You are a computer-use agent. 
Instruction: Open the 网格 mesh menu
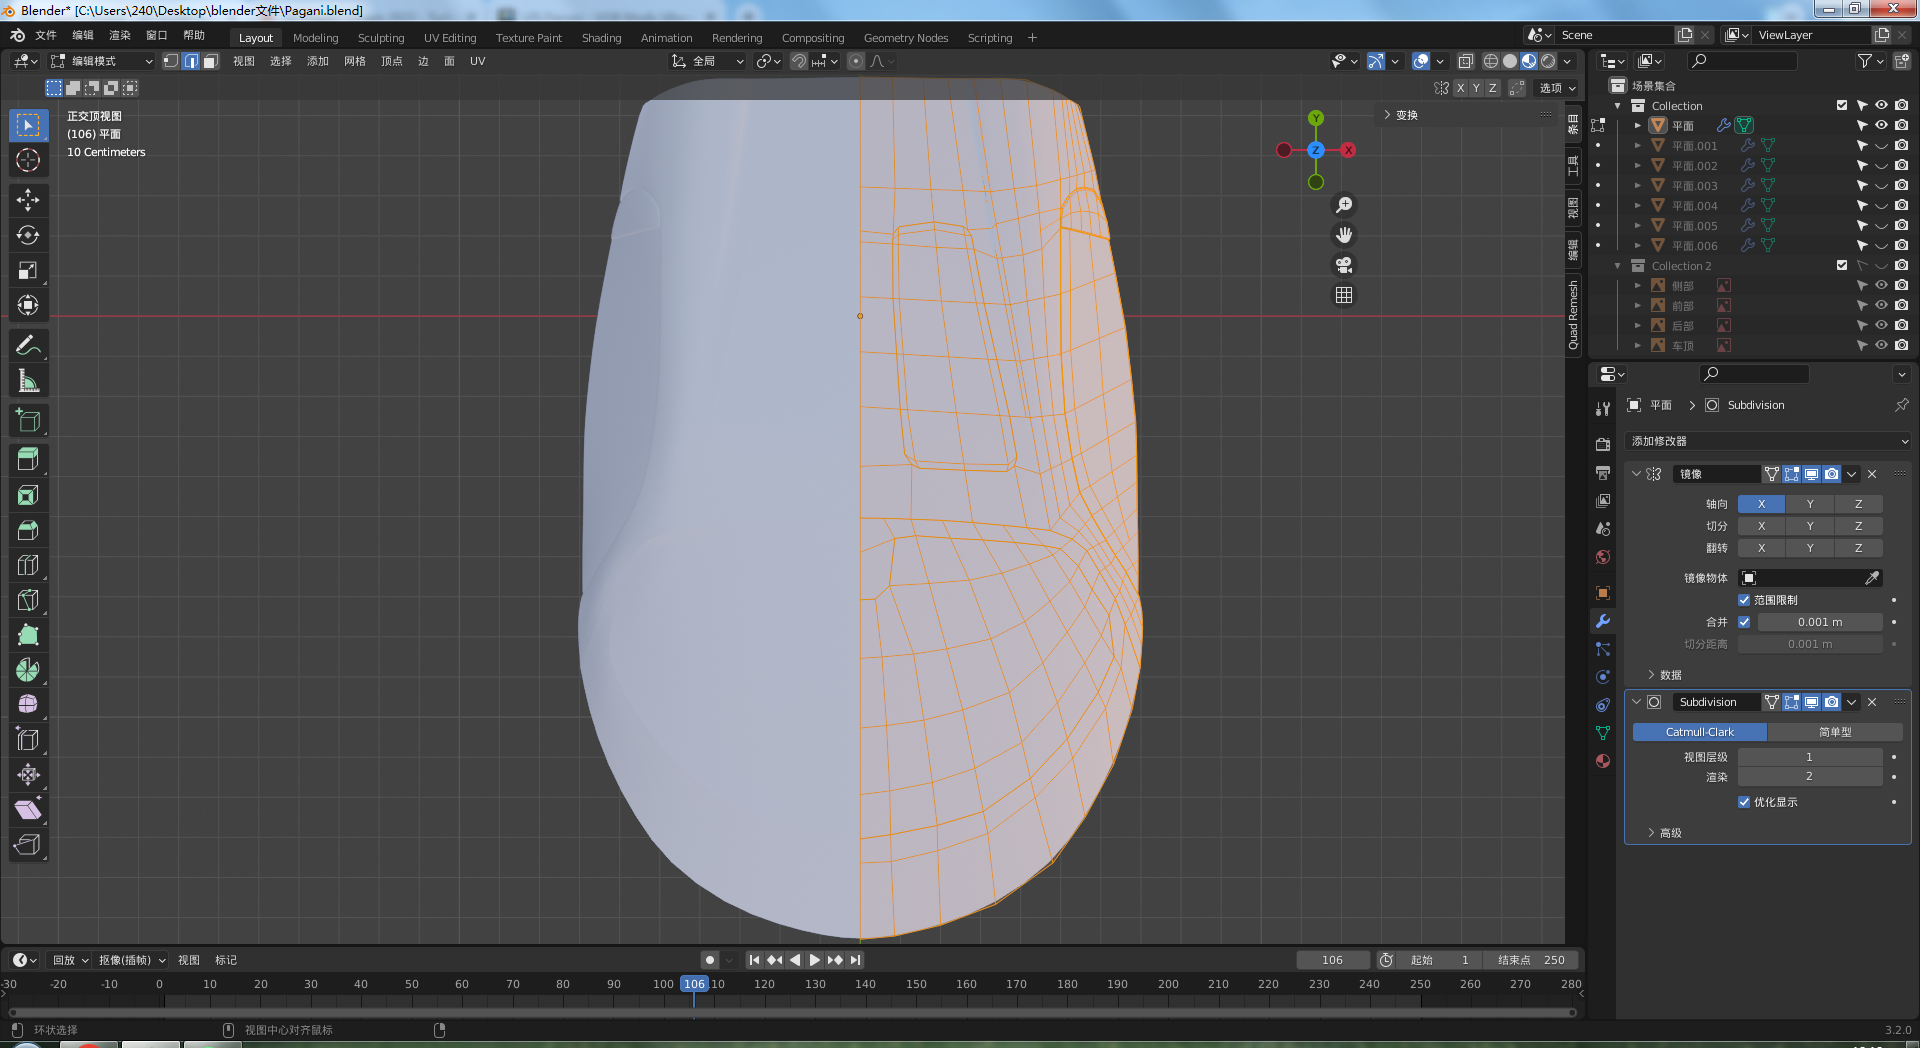click(x=355, y=61)
